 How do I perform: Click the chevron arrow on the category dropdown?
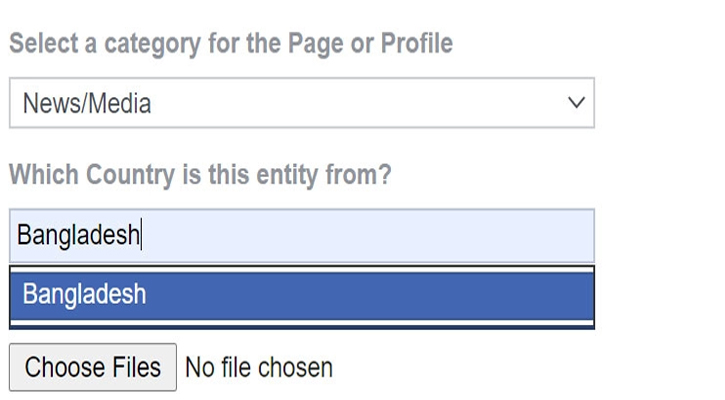tap(575, 103)
